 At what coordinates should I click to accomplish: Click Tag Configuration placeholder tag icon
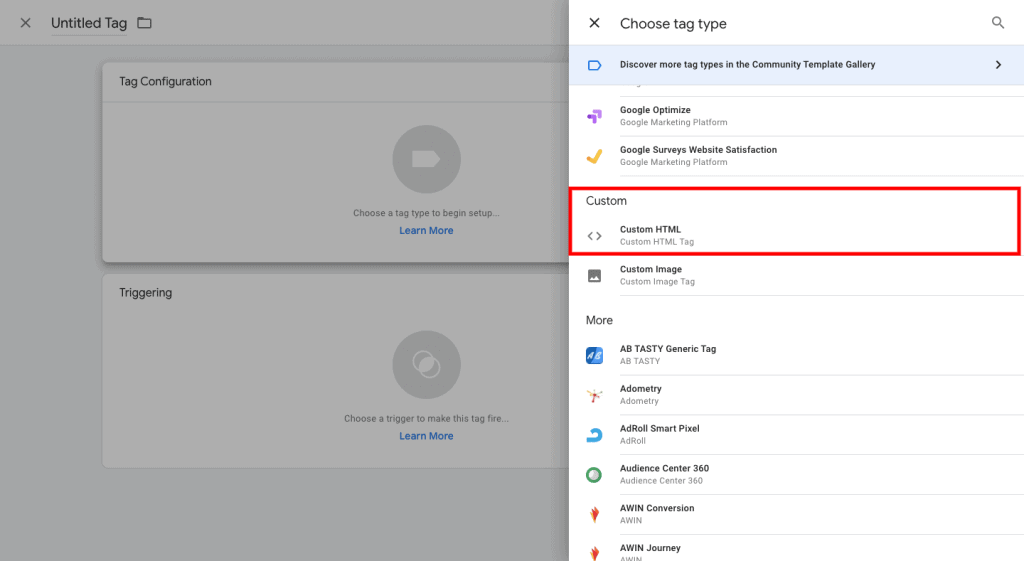click(x=426, y=159)
